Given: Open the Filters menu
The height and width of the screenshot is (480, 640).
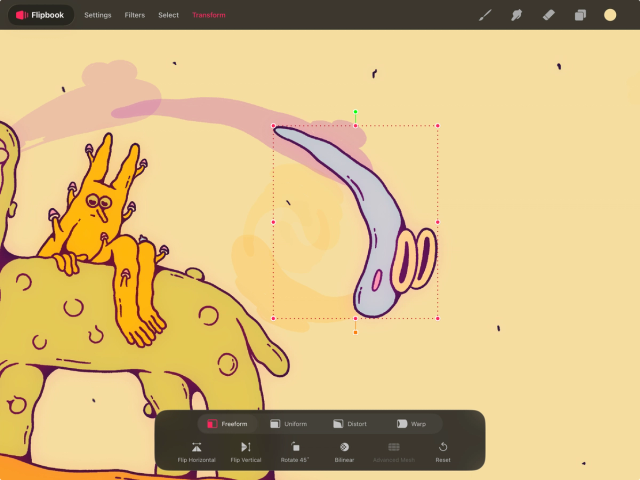Looking at the screenshot, I should tap(134, 15).
